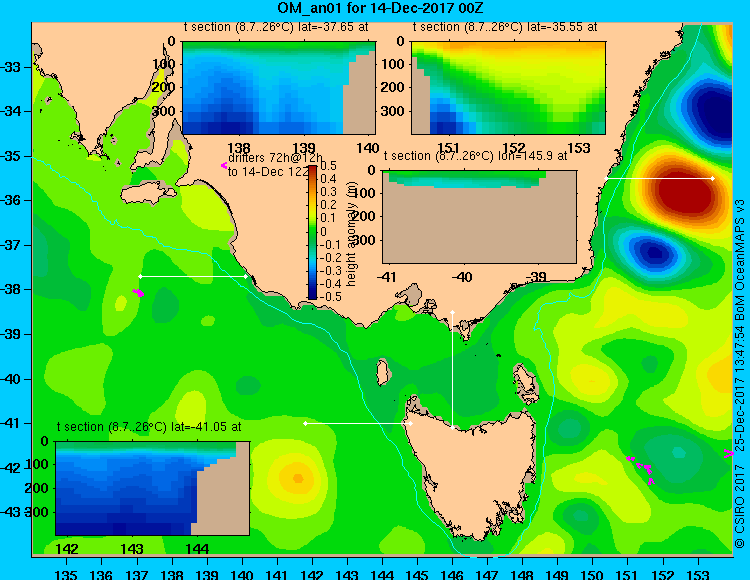Click the 't section' title for lat=-35.55

click(x=505, y=27)
